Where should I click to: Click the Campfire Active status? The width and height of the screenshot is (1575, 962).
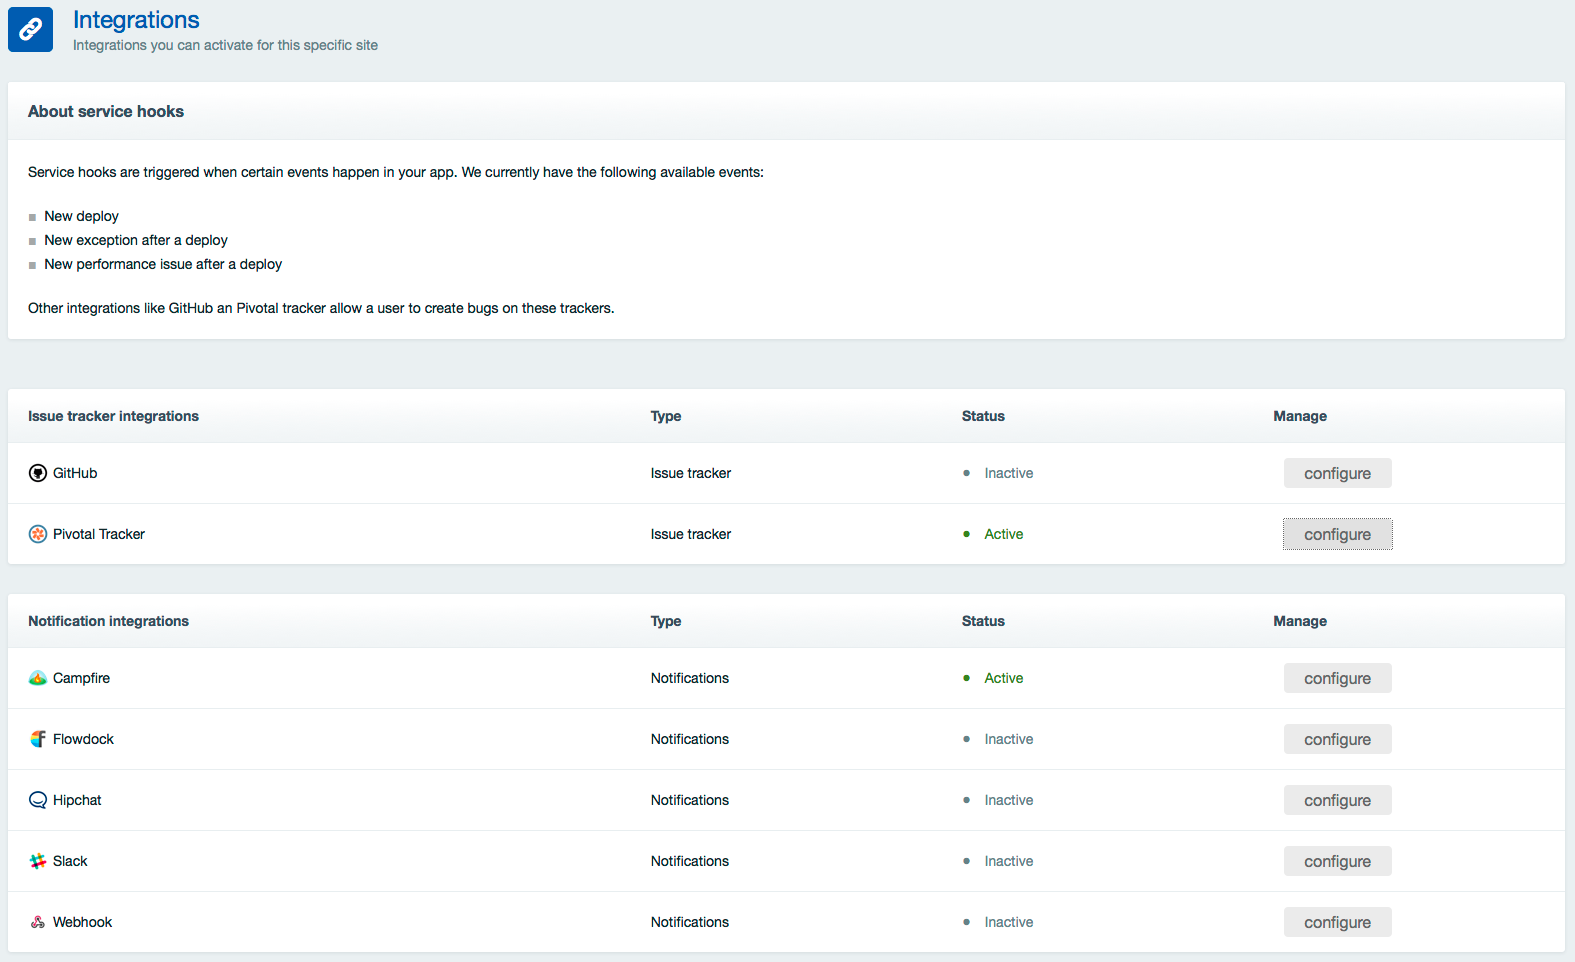1003,678
